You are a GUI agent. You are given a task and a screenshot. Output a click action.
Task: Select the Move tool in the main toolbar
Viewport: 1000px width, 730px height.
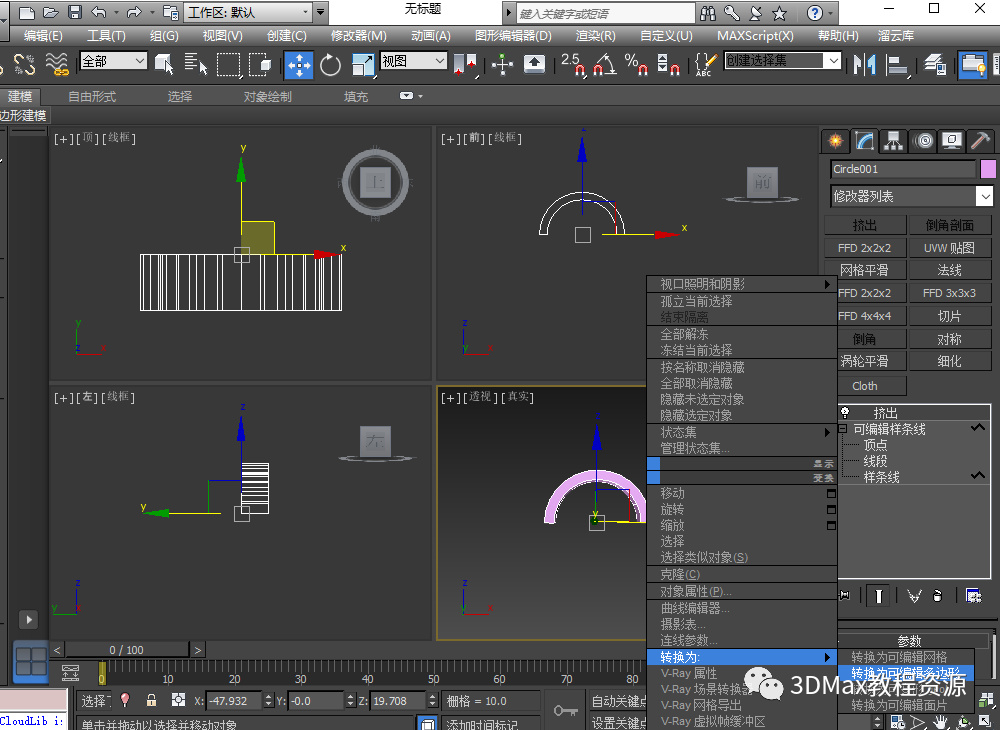(x=298, y=65)
